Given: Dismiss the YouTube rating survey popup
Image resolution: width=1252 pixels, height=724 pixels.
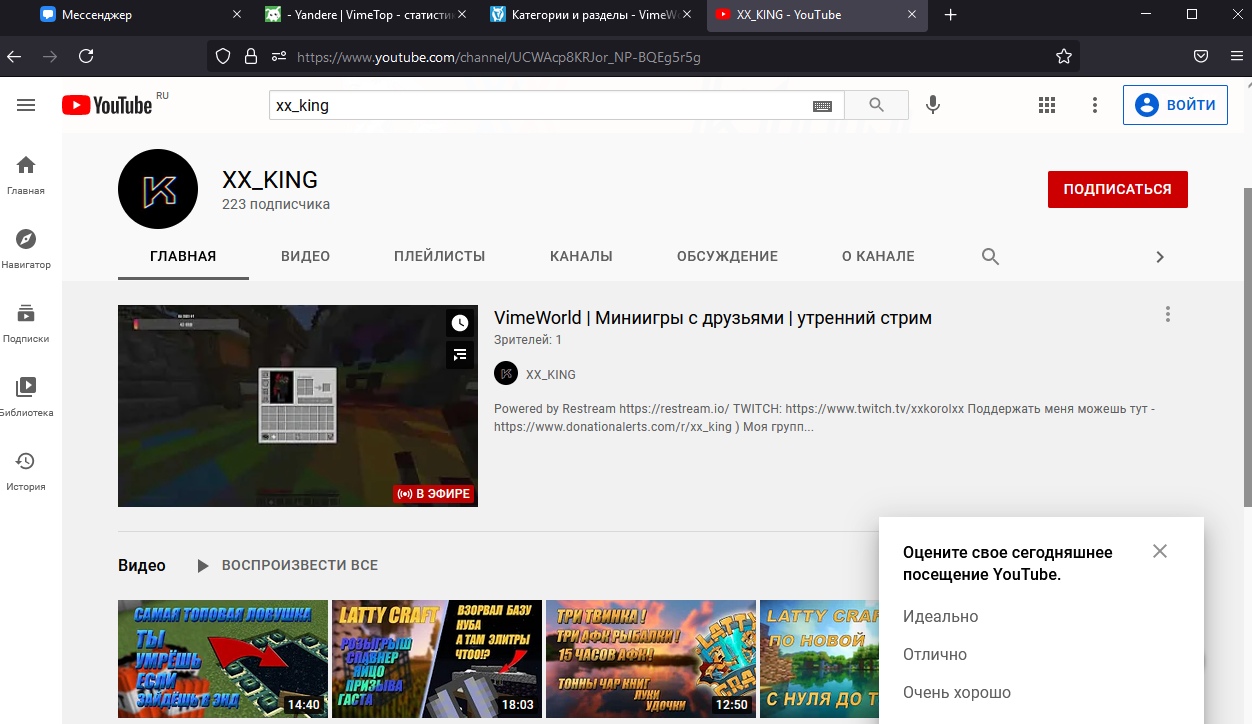Looking at the screenshot, I should (x=1159, y=551).
